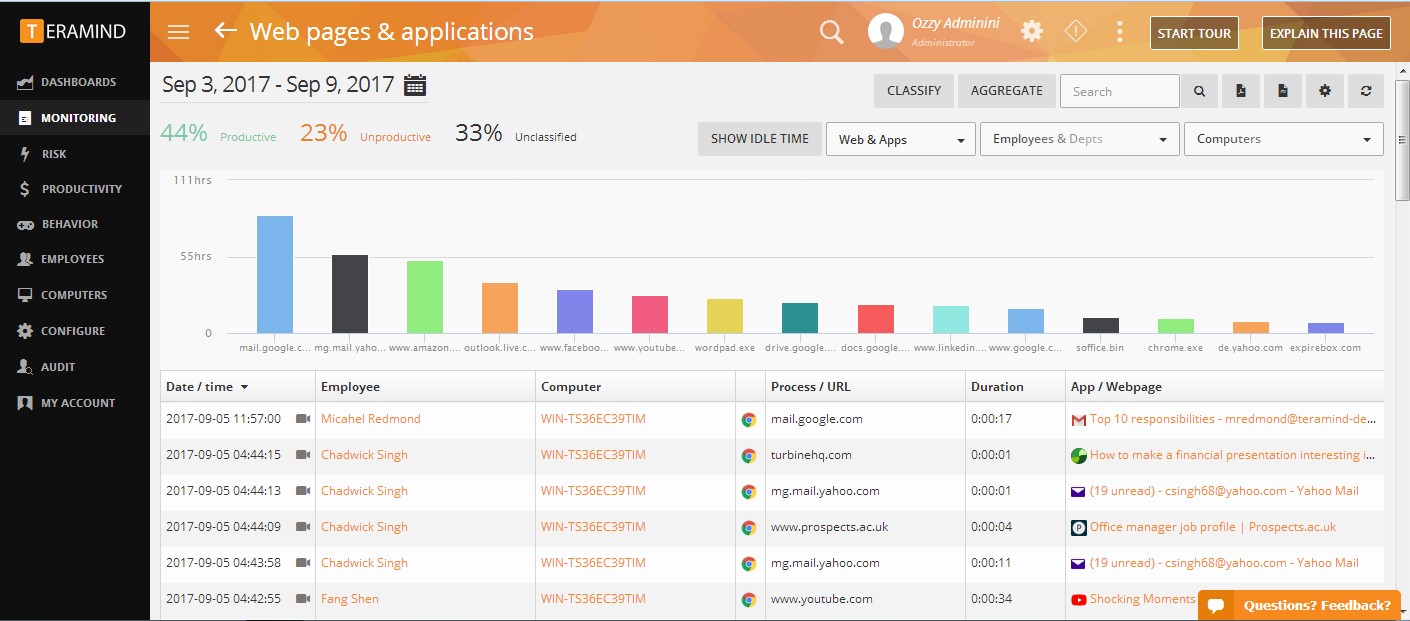Open the Web & Apps dropdown
This screenshot has width=1410, height=621.
[x=901, y=139]
